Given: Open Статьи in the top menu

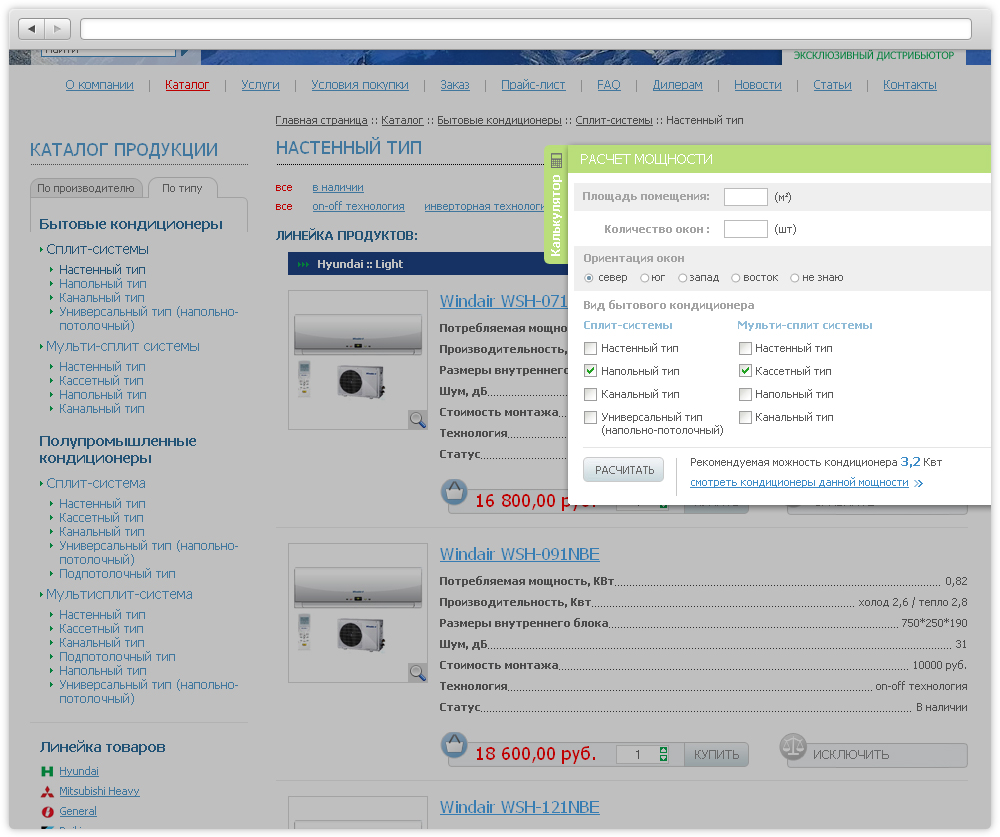Looking at the screenshot, I should [832, 85].
